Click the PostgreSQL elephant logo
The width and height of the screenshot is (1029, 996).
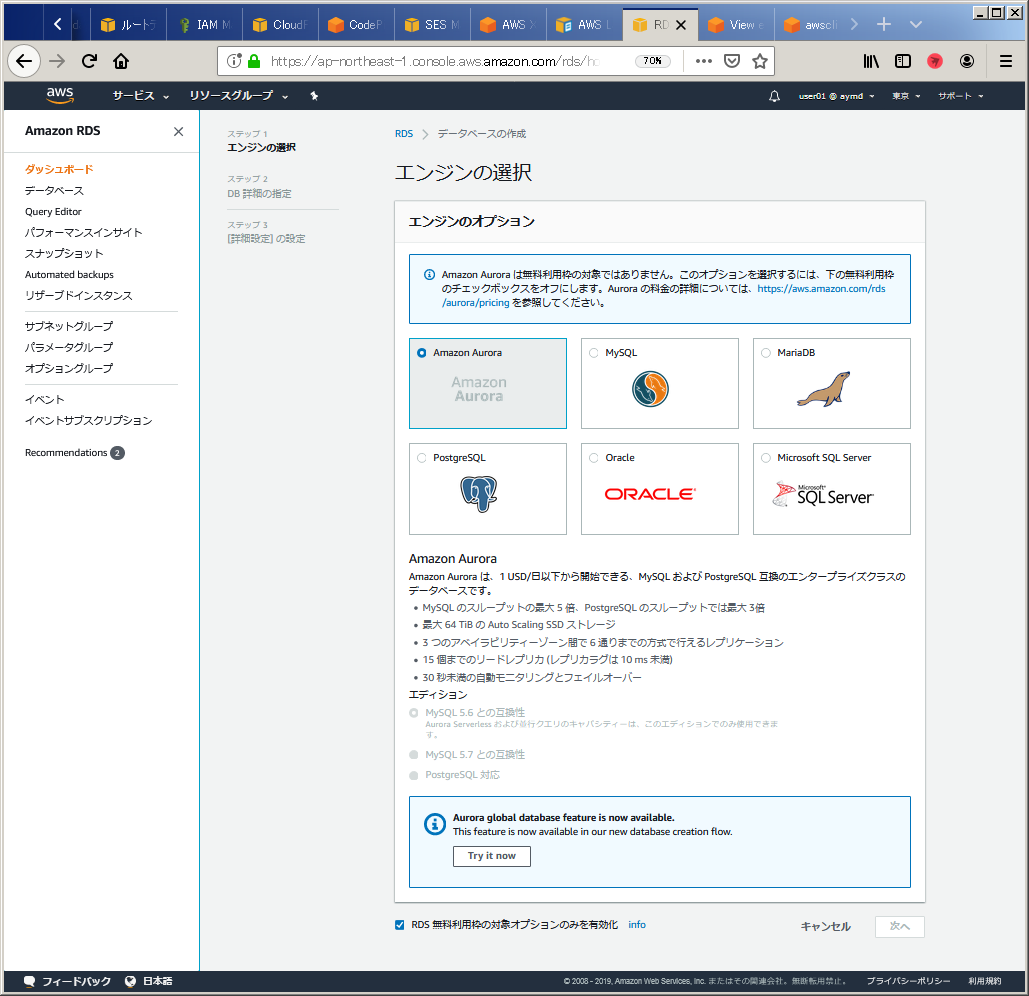tap(479, 494)
